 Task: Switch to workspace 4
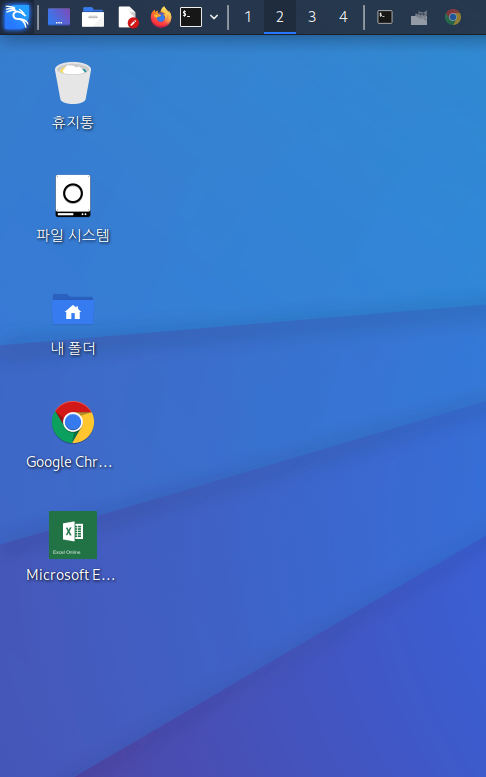(343, 17)
